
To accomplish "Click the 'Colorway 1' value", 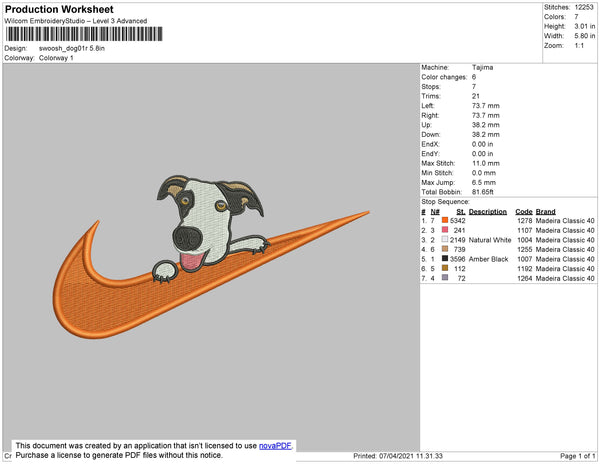I will point(56,58).
